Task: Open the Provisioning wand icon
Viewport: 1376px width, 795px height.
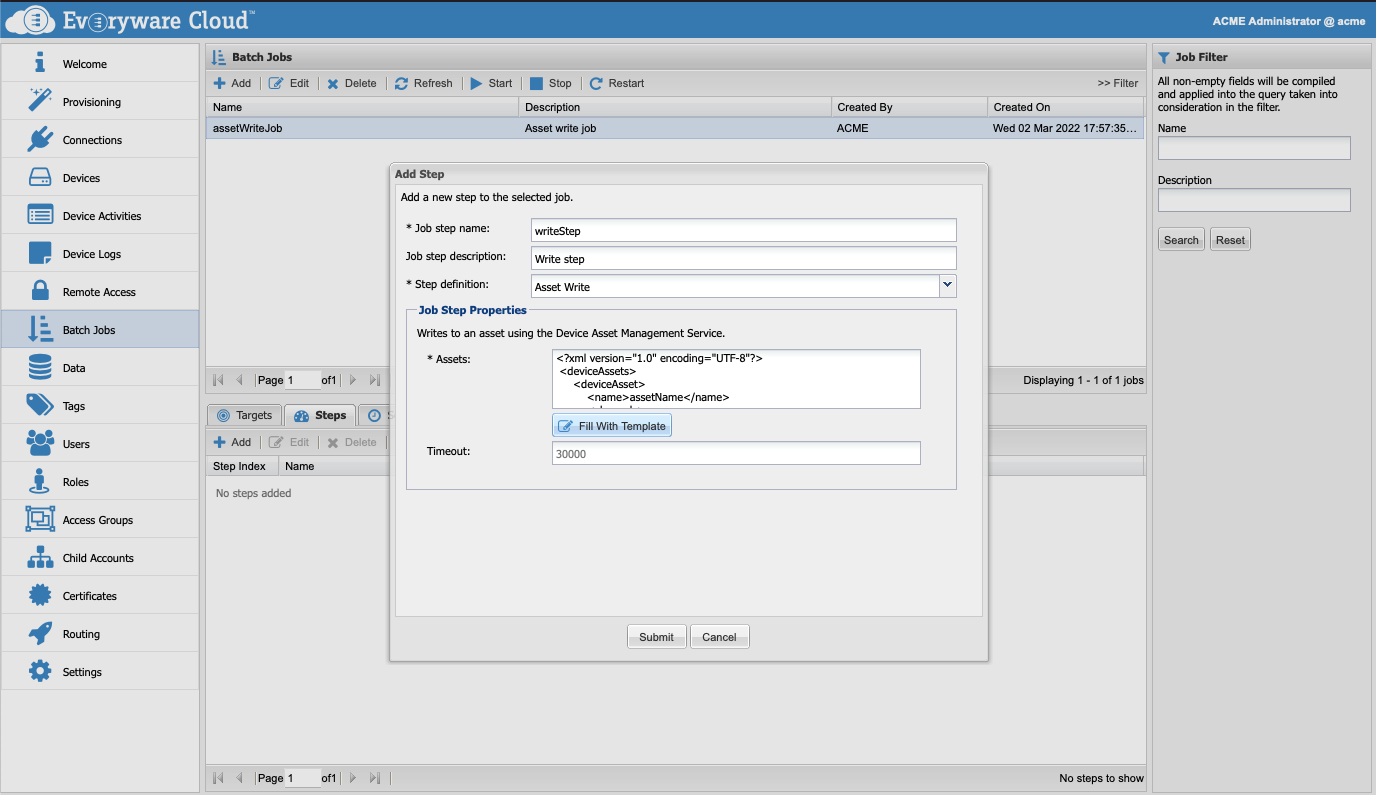Action: [40, 101]
